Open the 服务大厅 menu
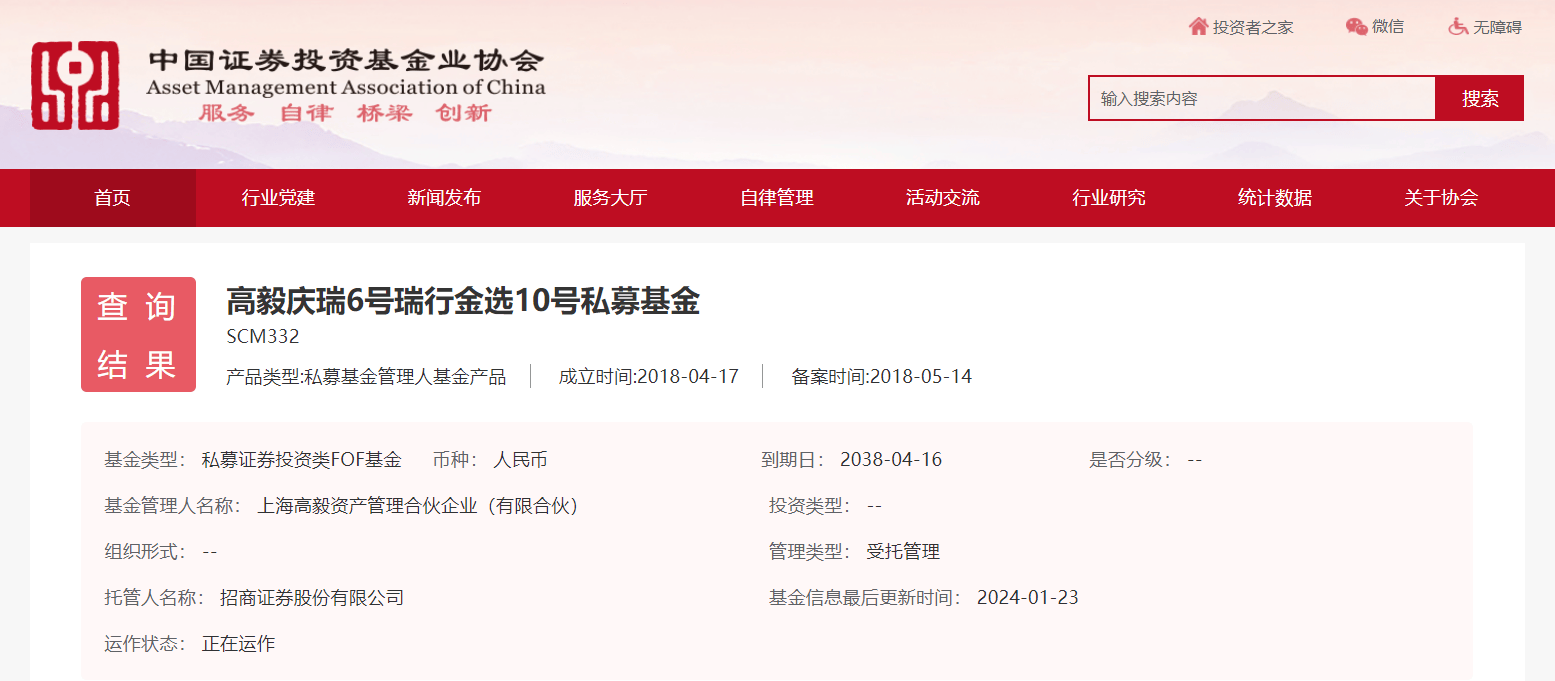This screenshot has width=1555, height=681. coord(609,198)
